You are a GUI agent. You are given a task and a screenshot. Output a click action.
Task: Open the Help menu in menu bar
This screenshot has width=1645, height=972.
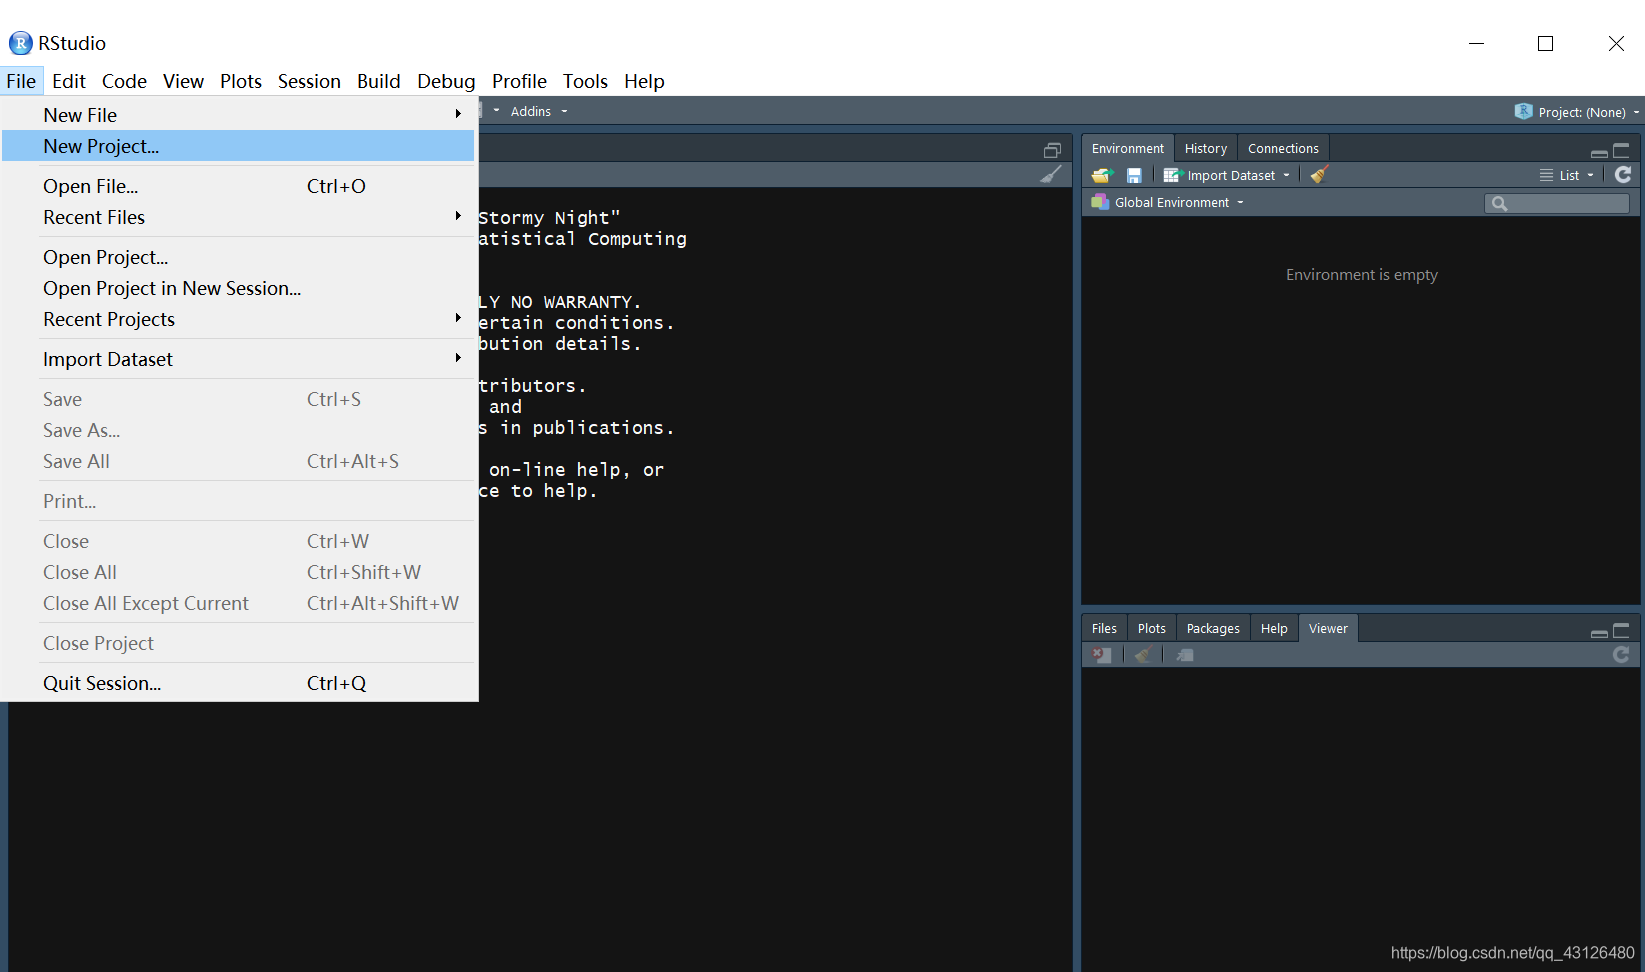pos(644,81)
